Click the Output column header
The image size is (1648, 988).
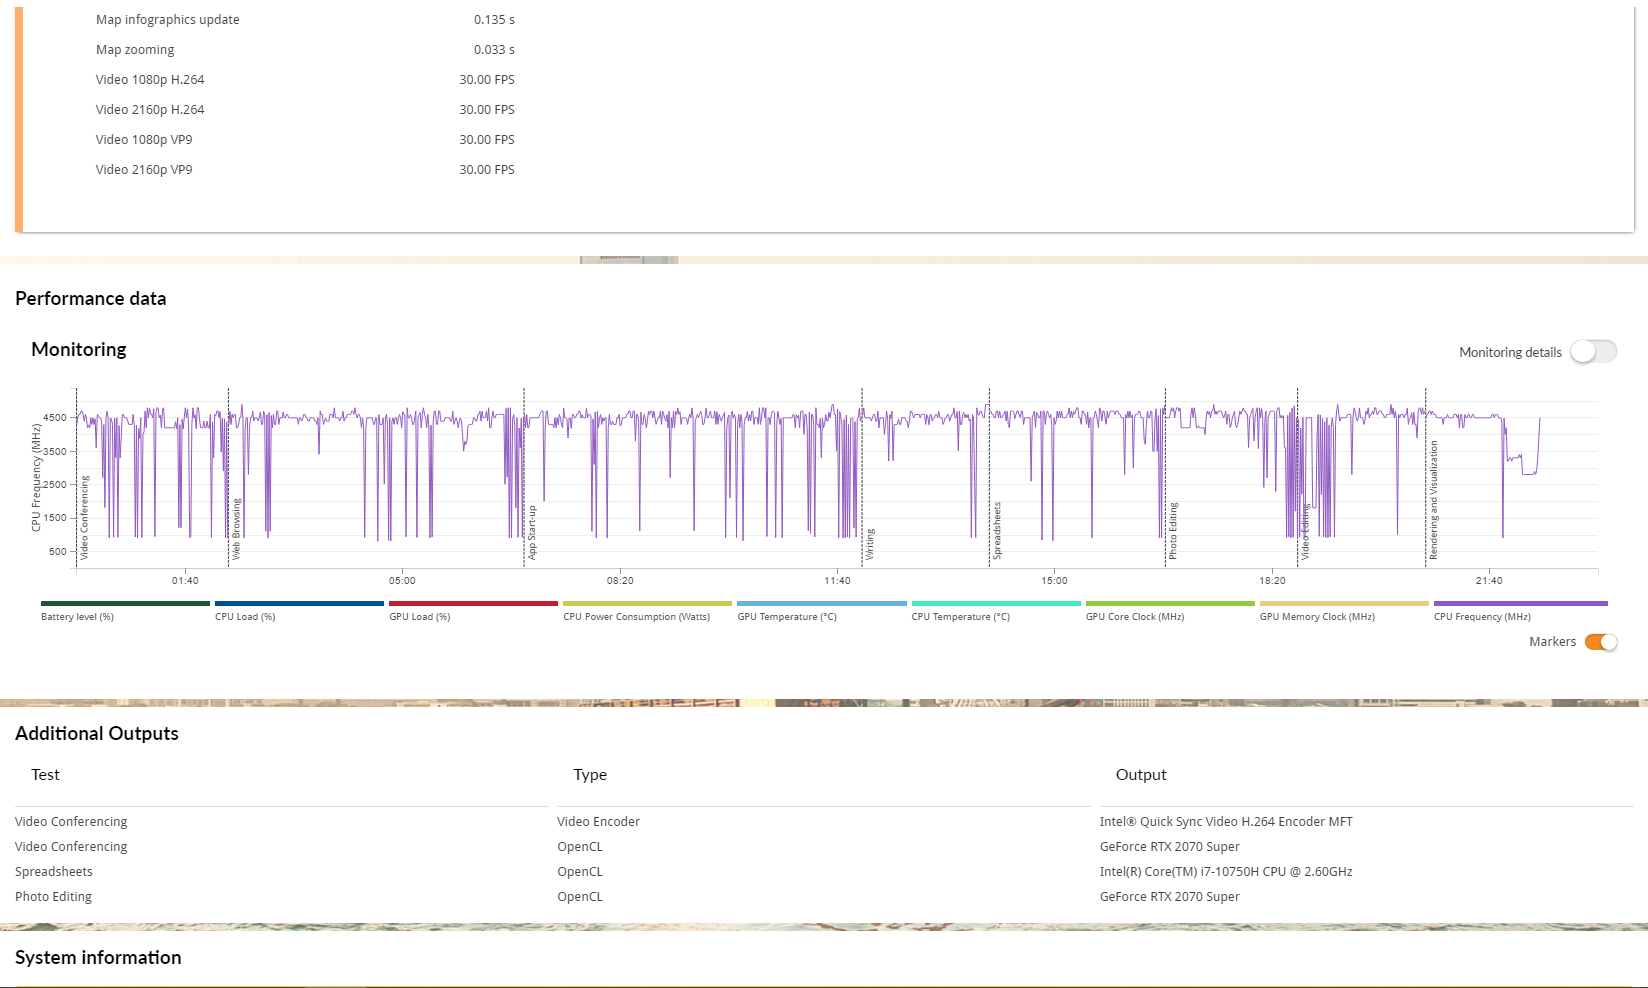coord(1141,775)
